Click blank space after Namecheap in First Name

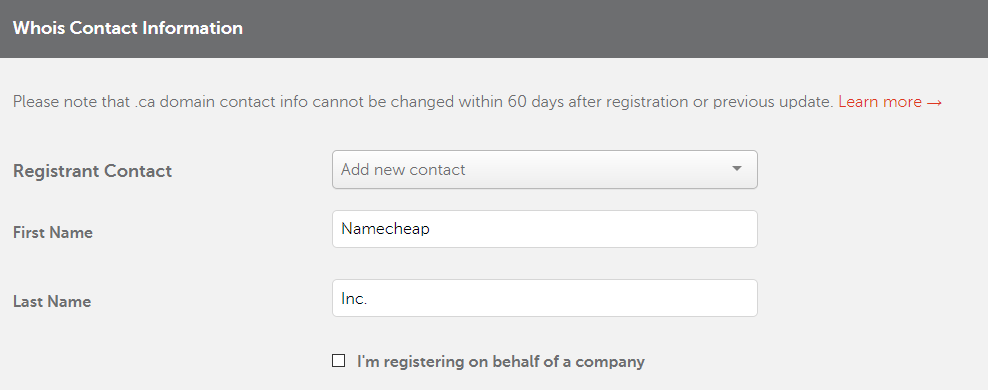click(592, 229)
